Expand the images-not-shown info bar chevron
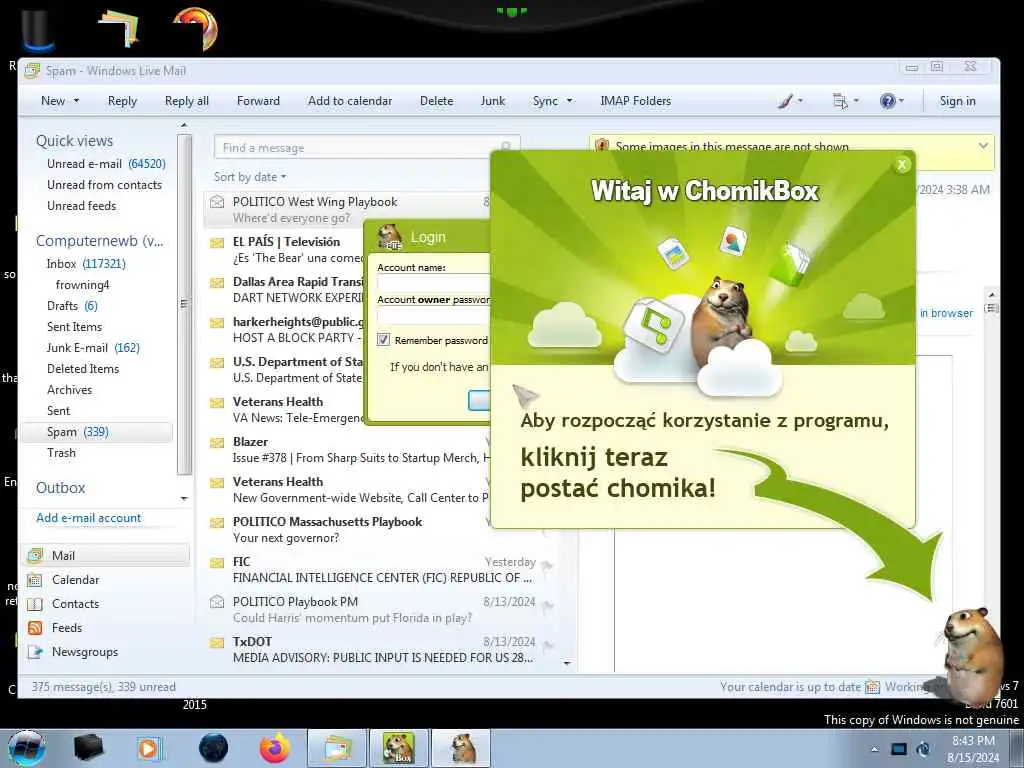 (983, 146)
